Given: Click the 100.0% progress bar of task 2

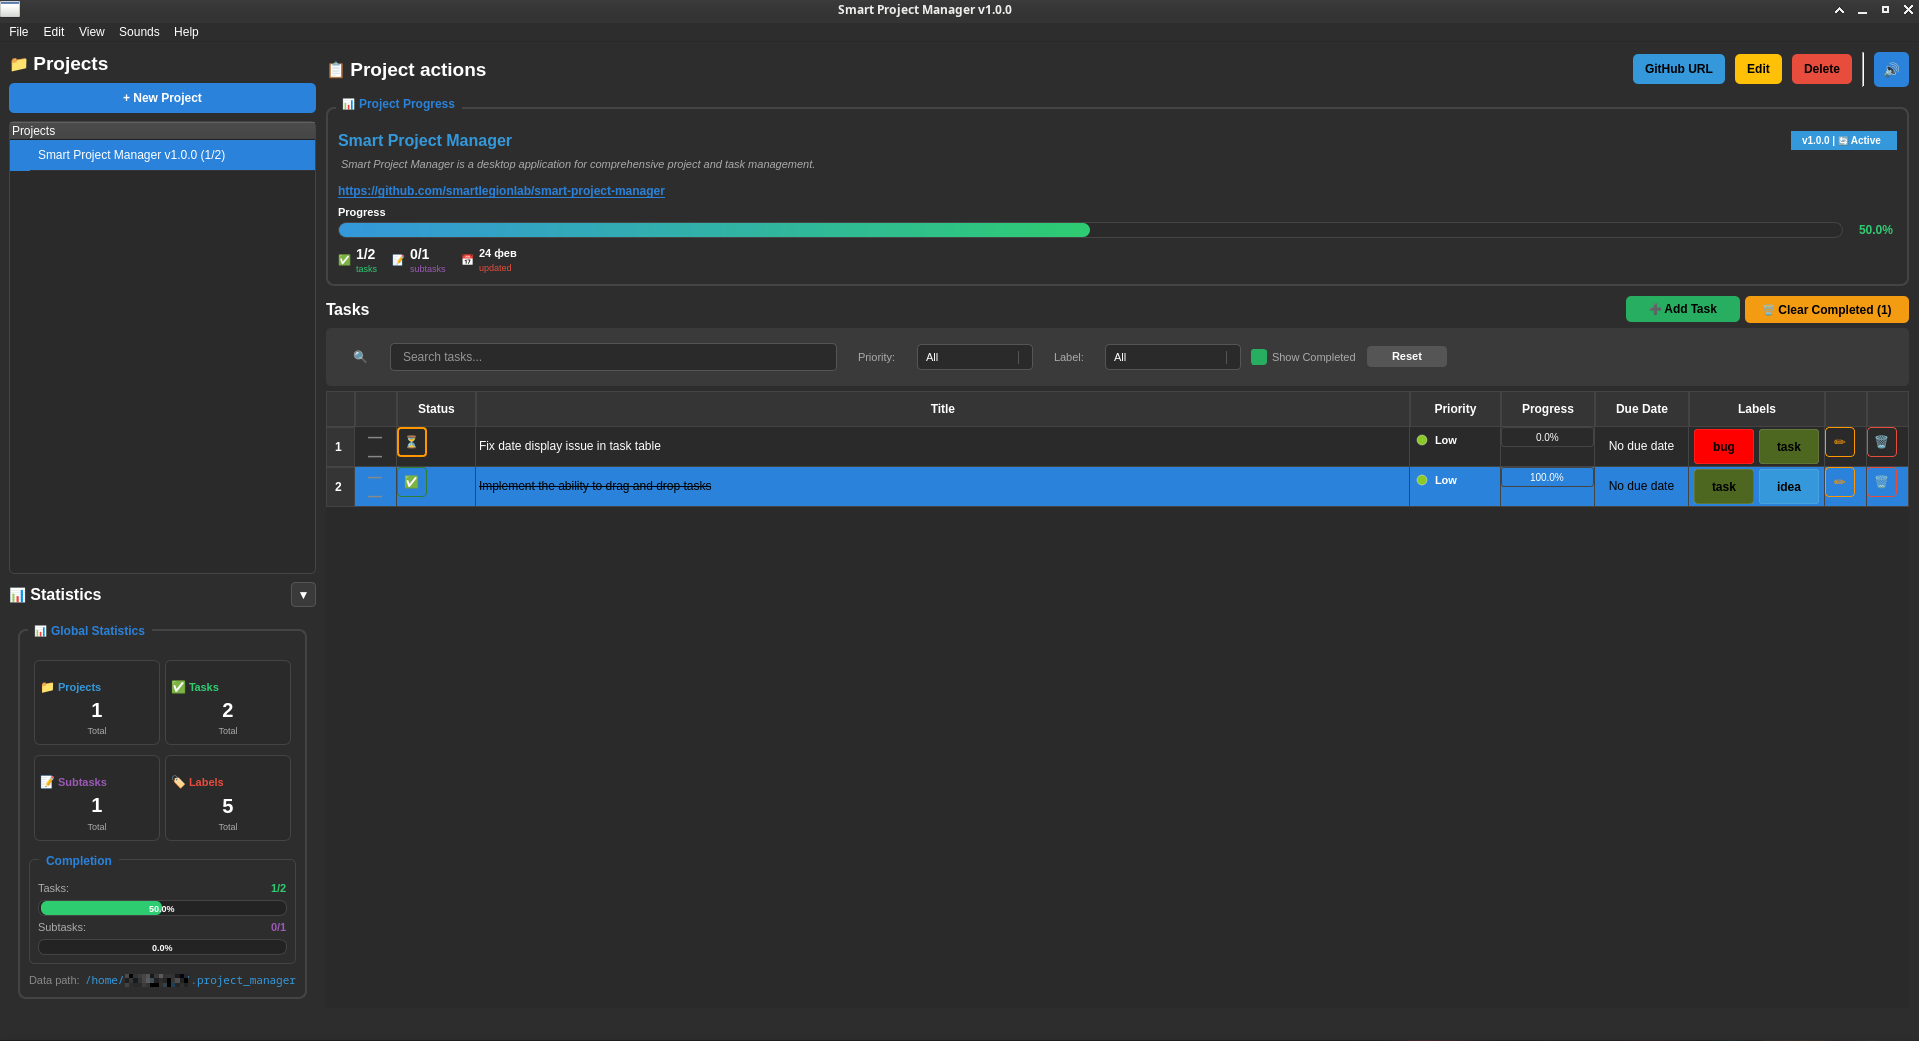Looking at the screenshot, I should click(1547, 478).
